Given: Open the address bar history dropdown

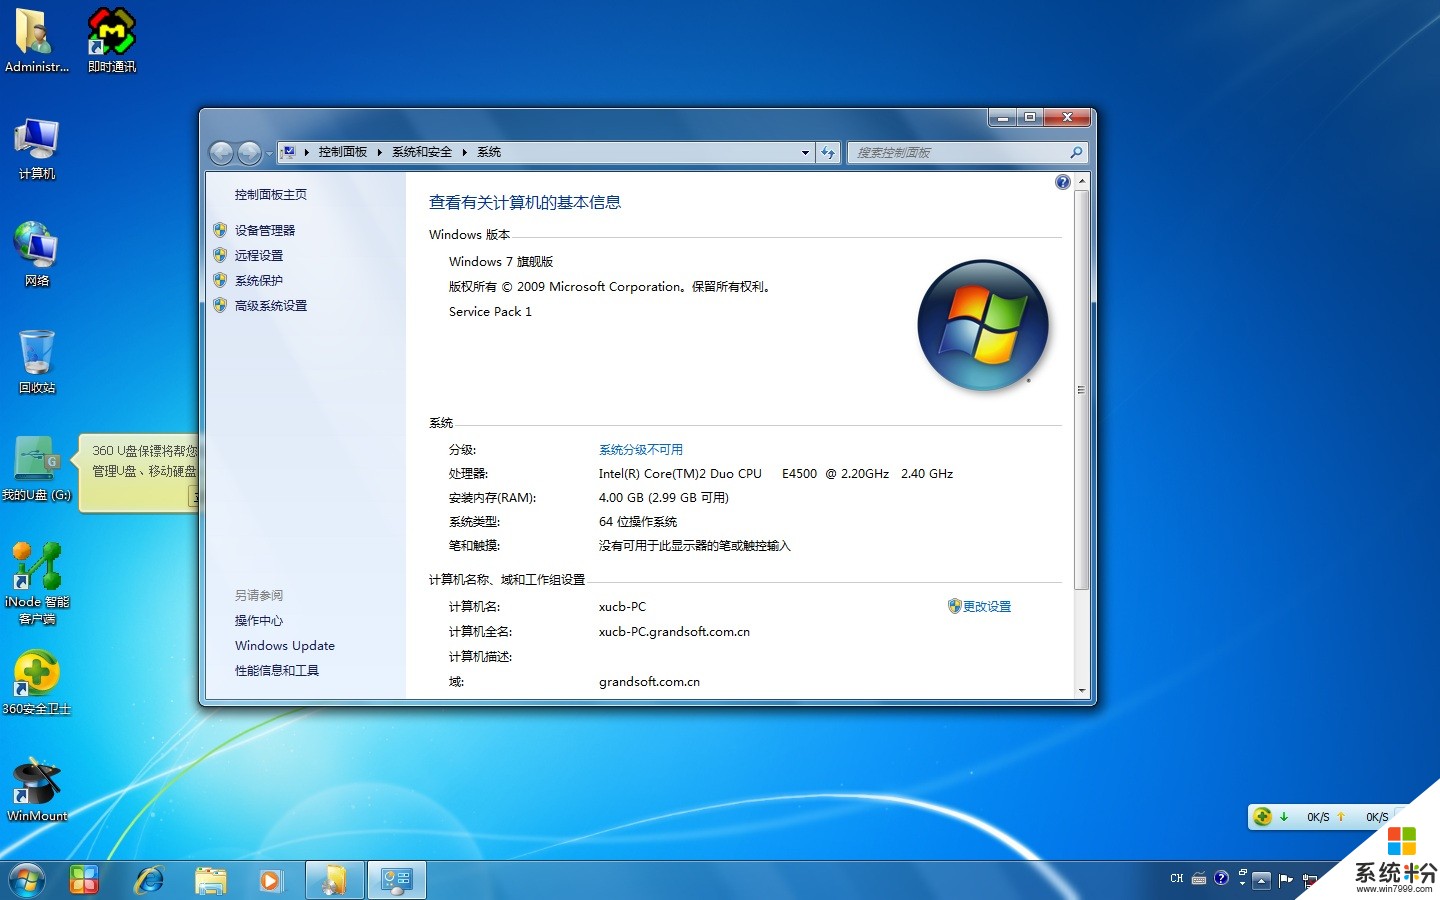Looking at the screenshot, I should [805, 152].
